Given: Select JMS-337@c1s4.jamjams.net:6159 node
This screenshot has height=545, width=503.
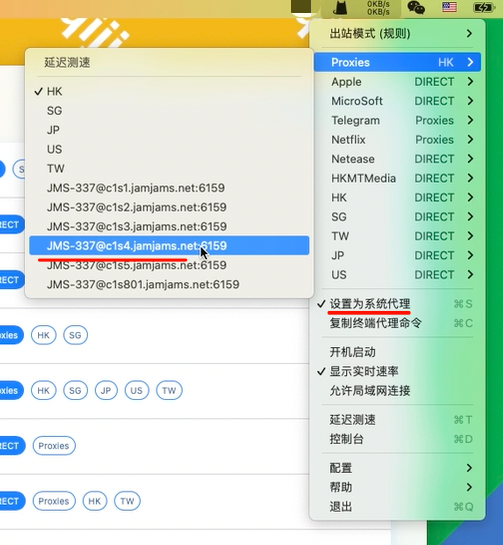Looking at the screenshot, I should pos(169,246).
